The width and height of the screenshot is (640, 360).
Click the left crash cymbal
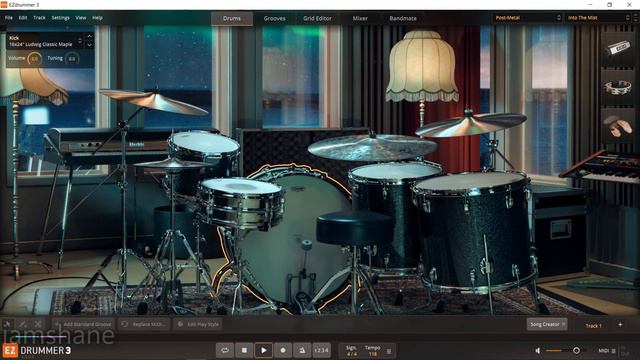(x=154, y=101)
